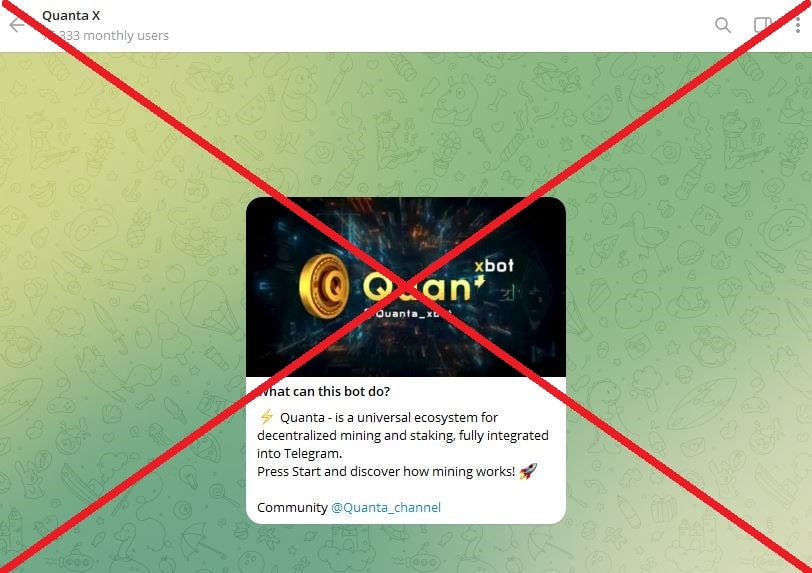Image resolution: width=812 pixels, height=573 pixels.
Task: Click the rocket emoji after mining works
Action: click(528, 471)
